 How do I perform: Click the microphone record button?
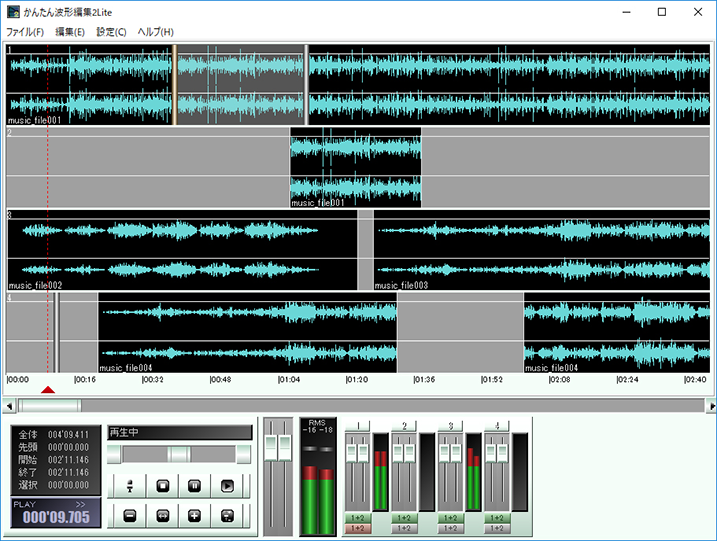coord(129,486)
